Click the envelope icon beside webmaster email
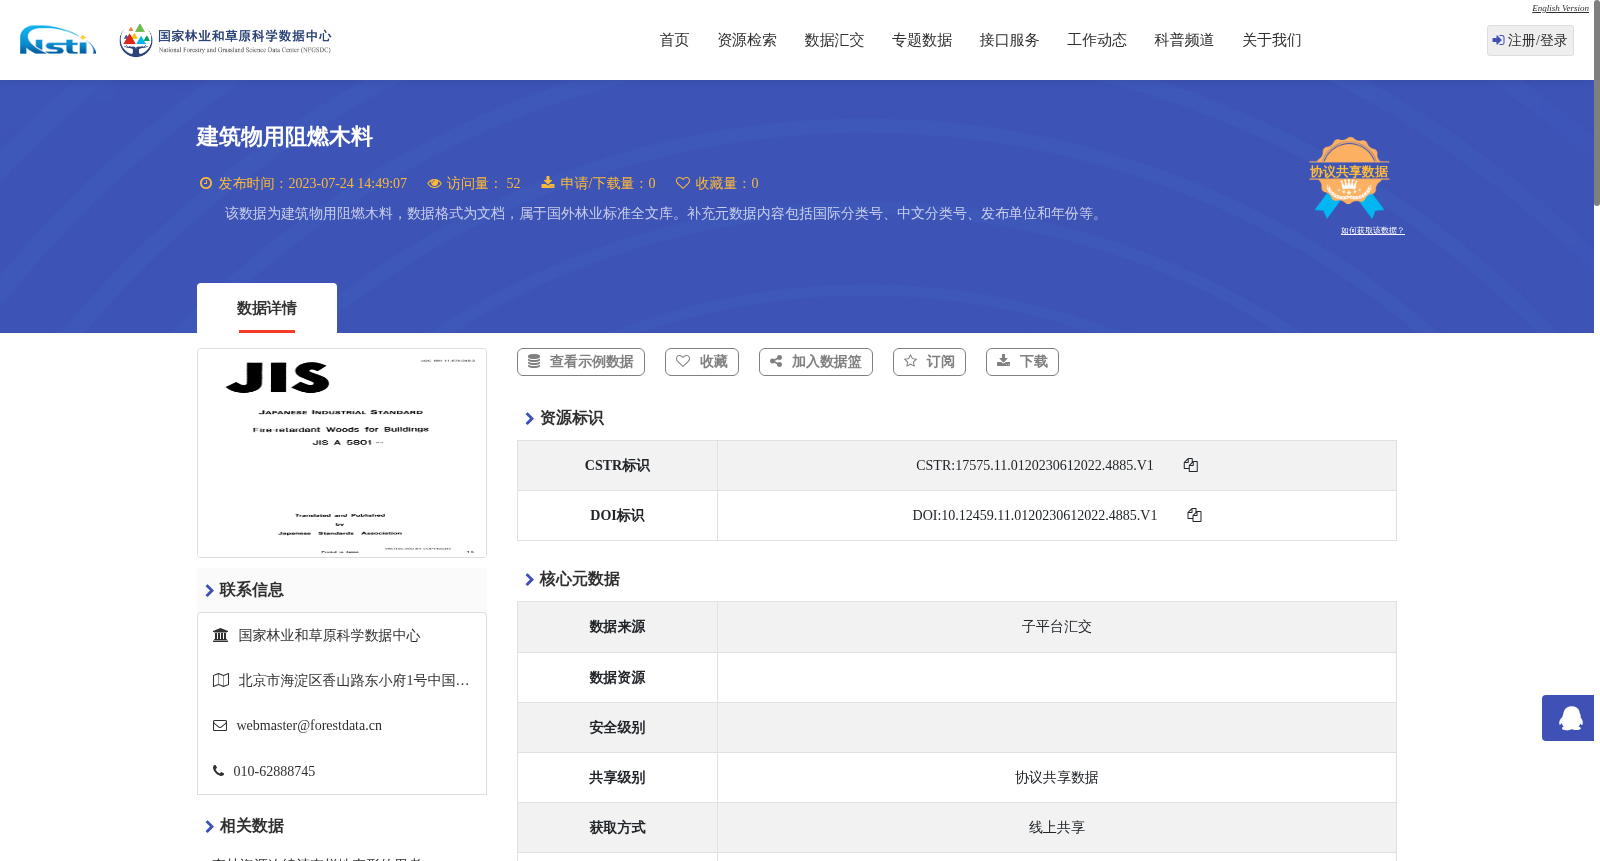The height and width of the screenshot is (861, 1600). [x=220, y=725]
